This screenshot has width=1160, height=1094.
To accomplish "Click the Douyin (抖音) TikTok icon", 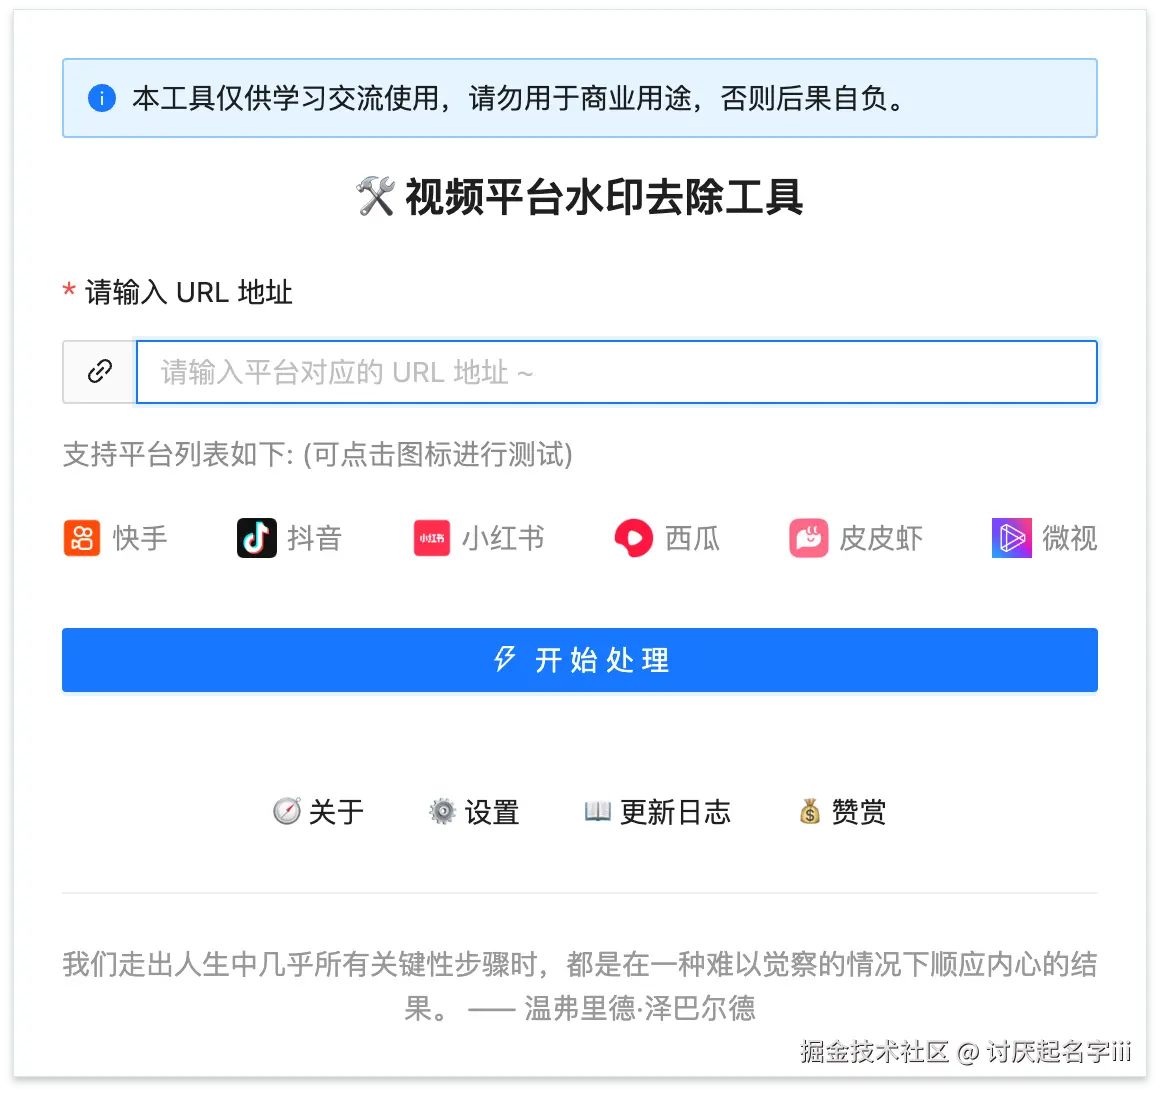I will [257, 538].
